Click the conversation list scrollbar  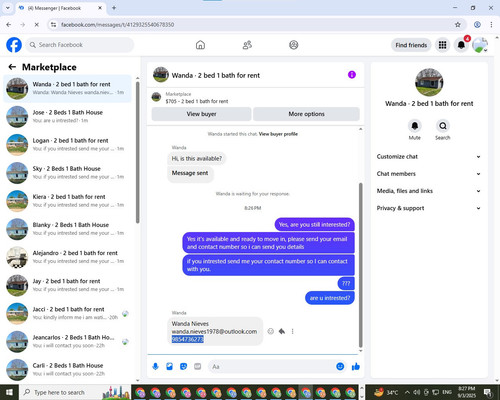137,152
